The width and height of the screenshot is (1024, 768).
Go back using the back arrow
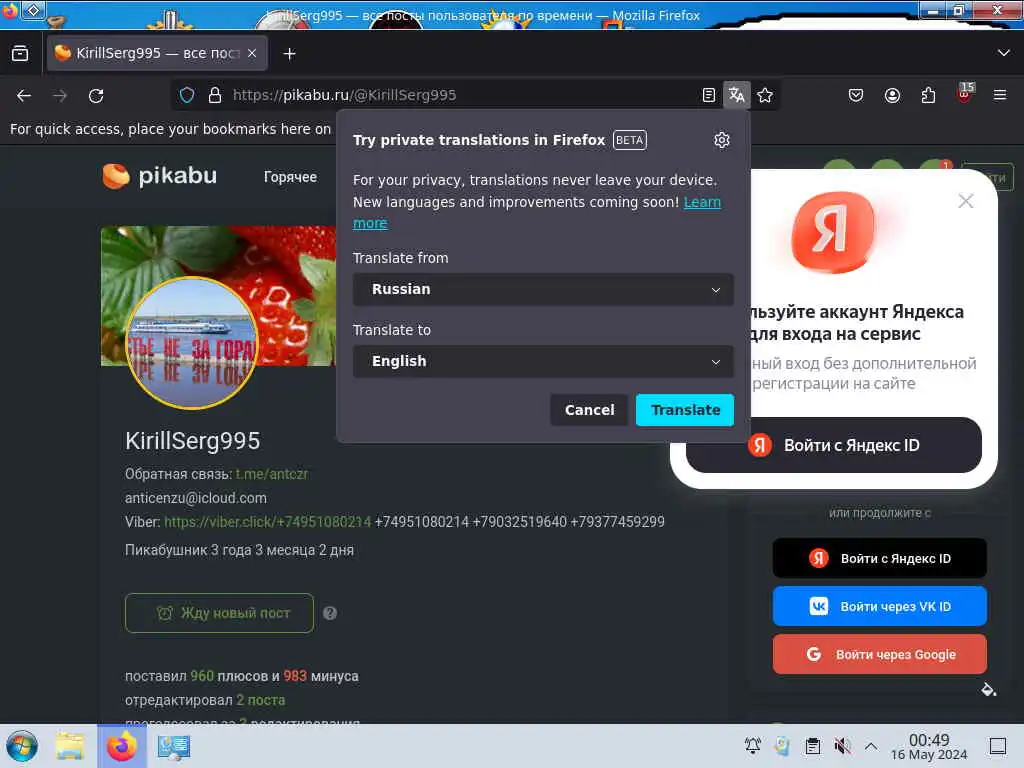click(x=24, y=96)
